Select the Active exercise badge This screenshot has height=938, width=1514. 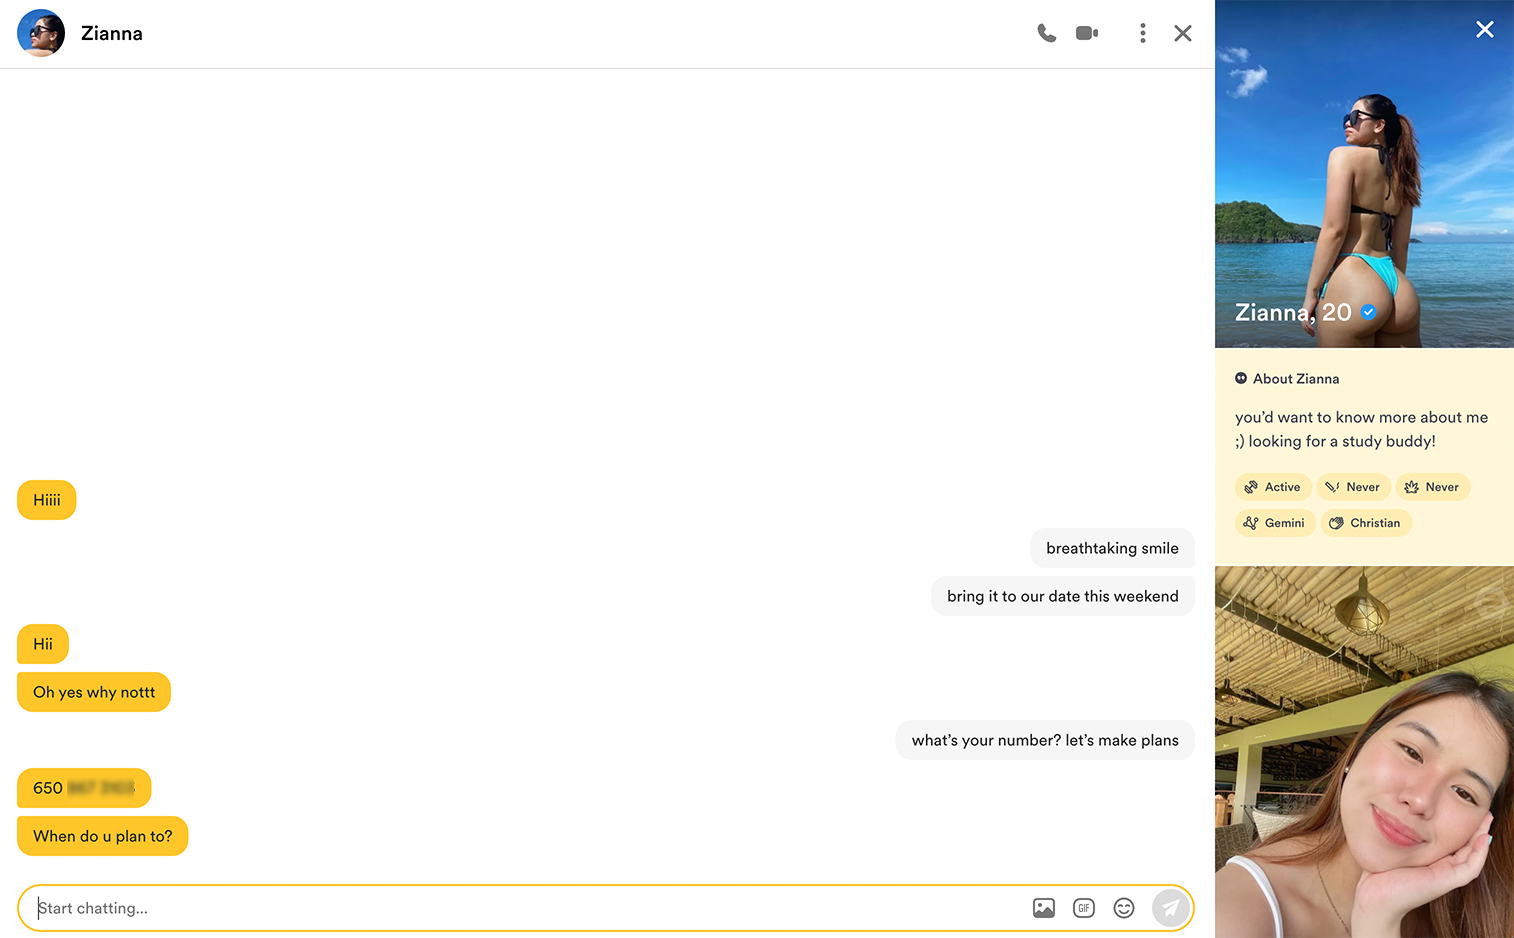click(1273, 487)
